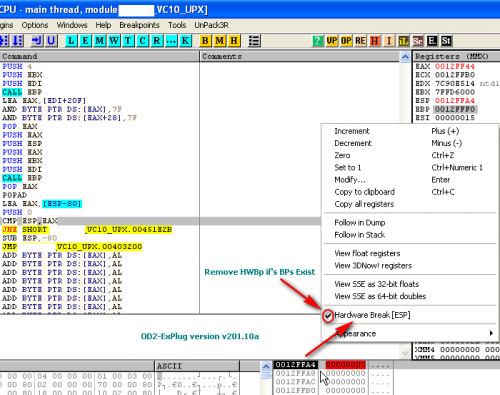Screen dimensions: 500x395
Task: Click the green question mark plugin icon
Action: pyautogui.click(x=318, y=41)
